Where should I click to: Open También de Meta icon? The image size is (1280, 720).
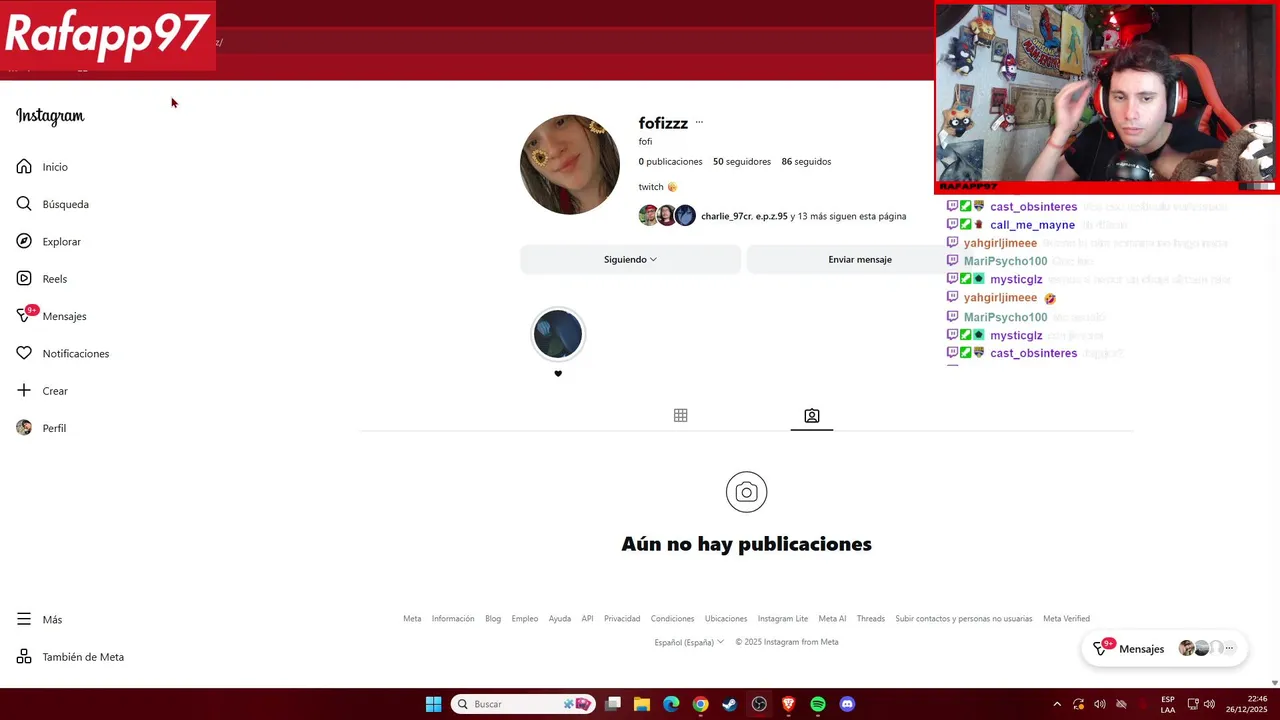pos(24,657)
